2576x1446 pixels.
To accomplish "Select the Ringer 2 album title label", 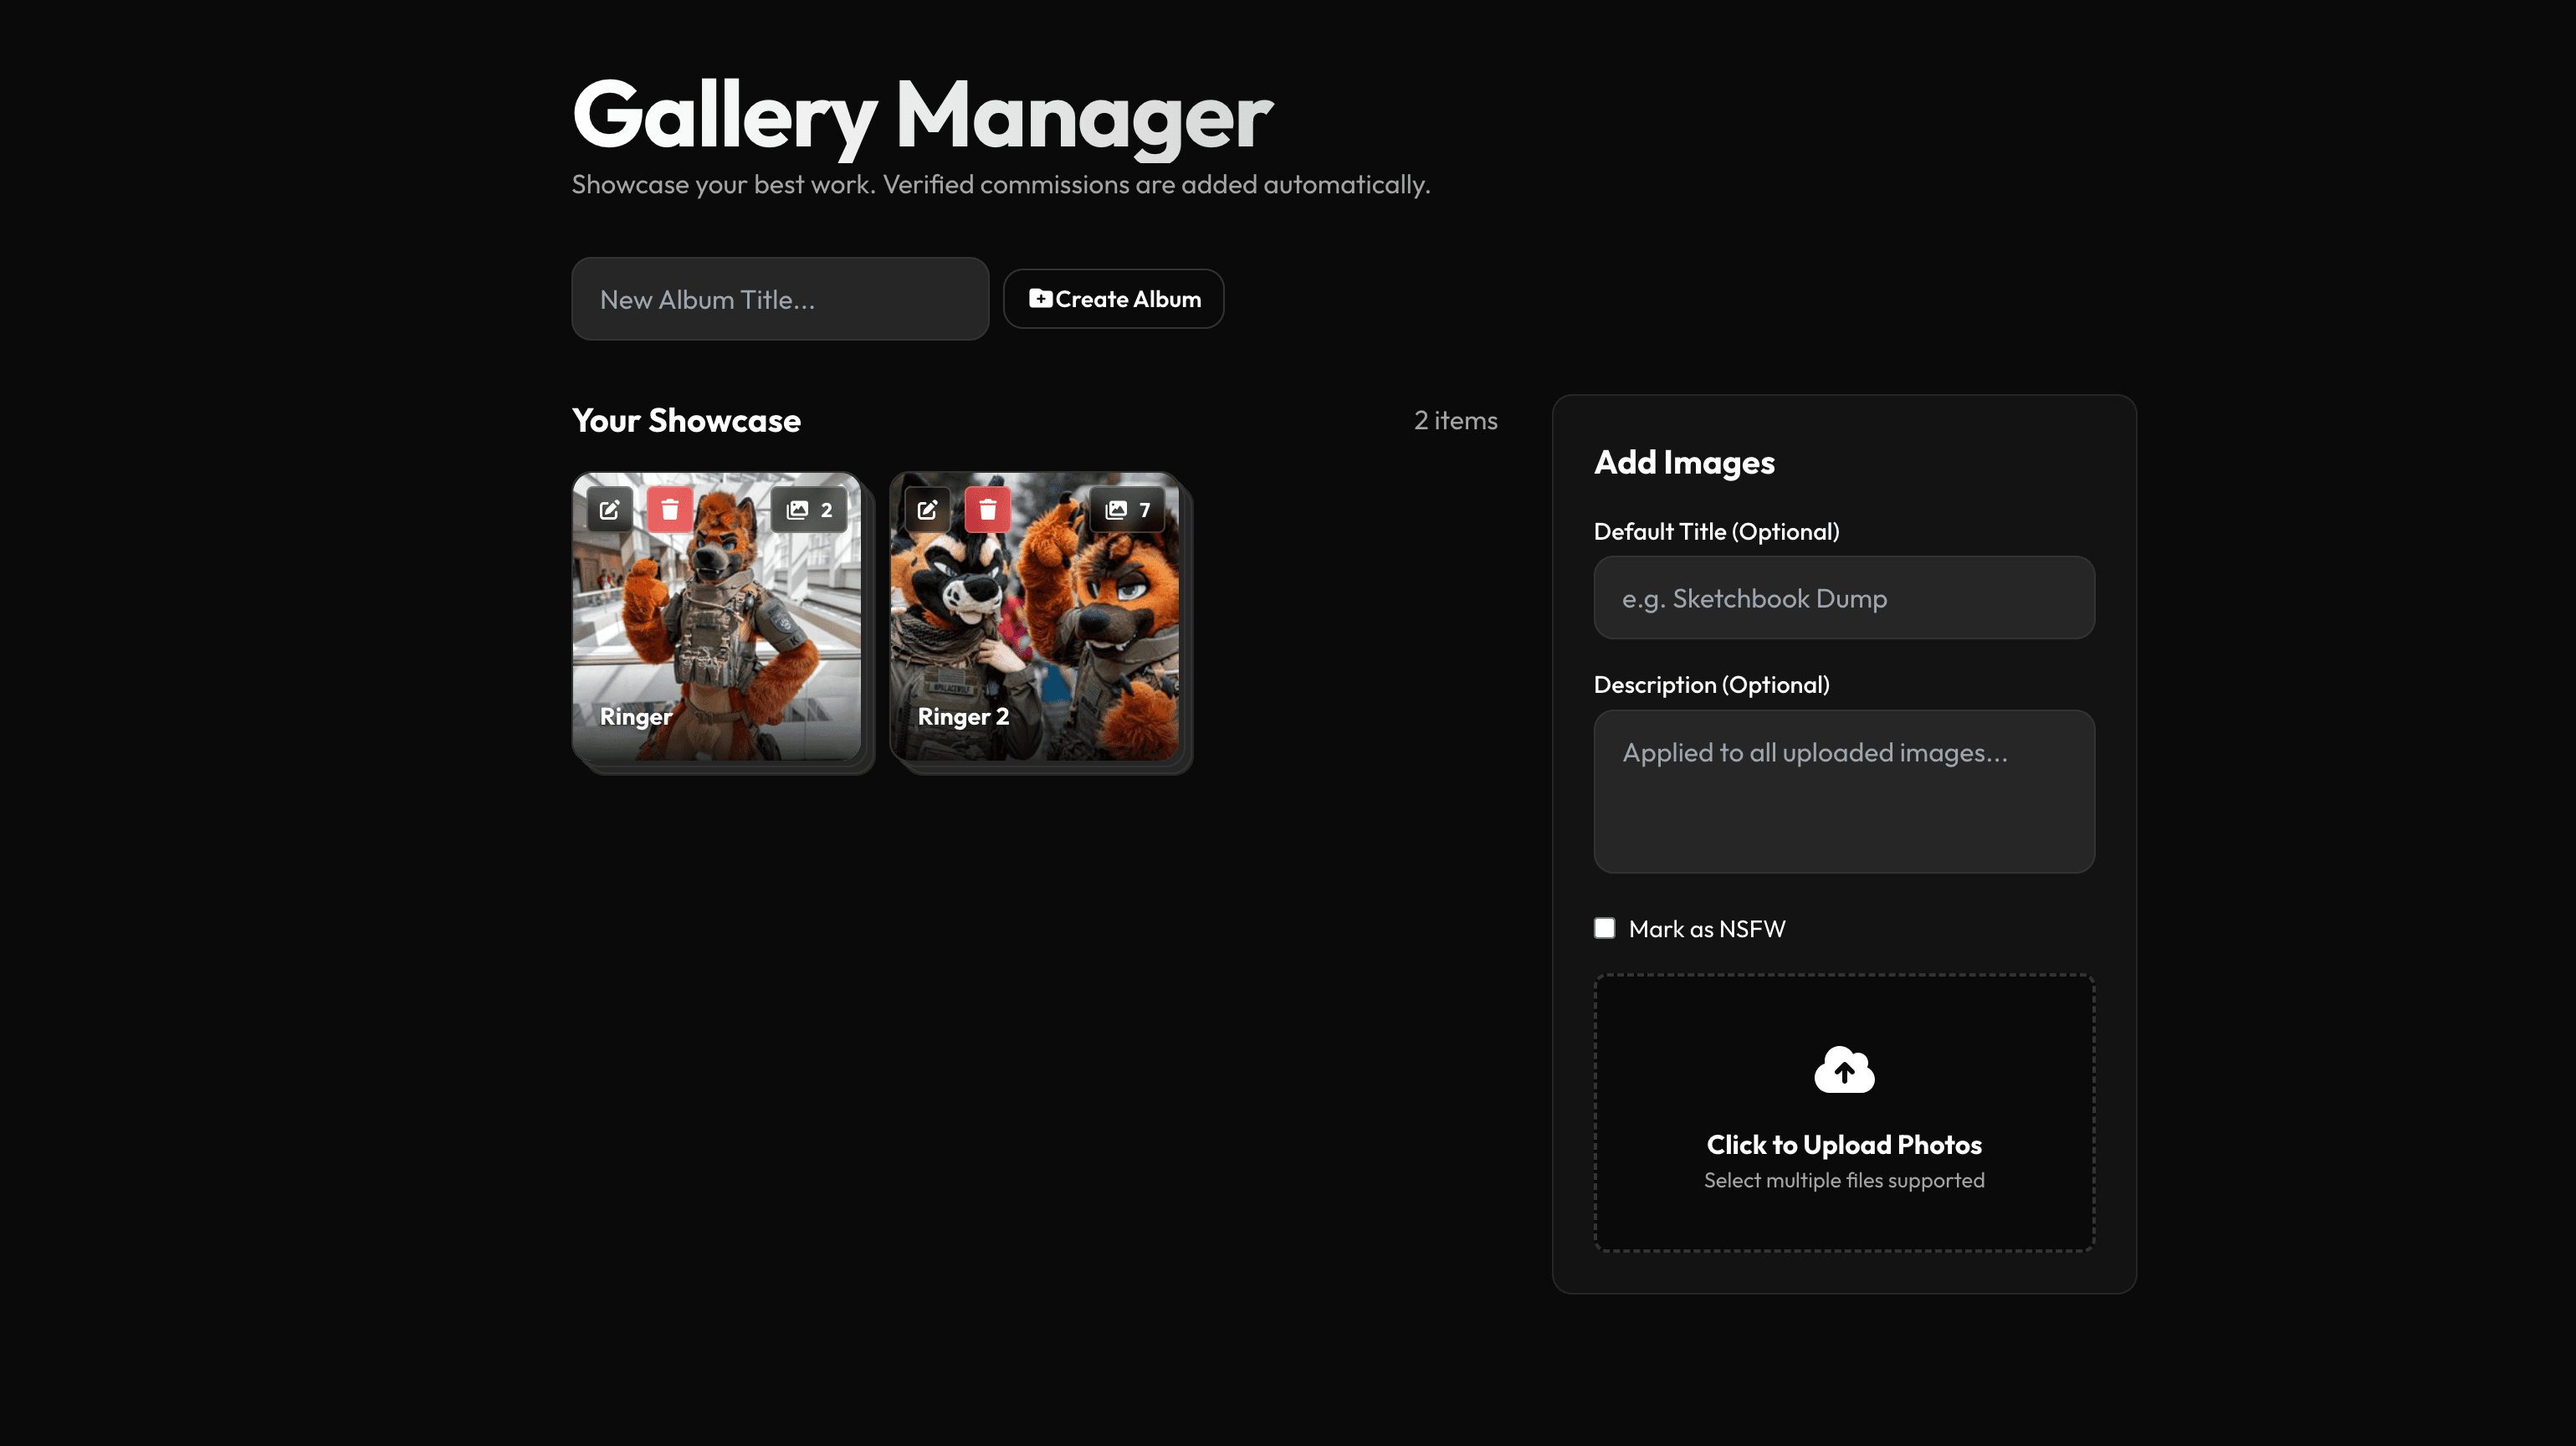I will pos(962,716).
